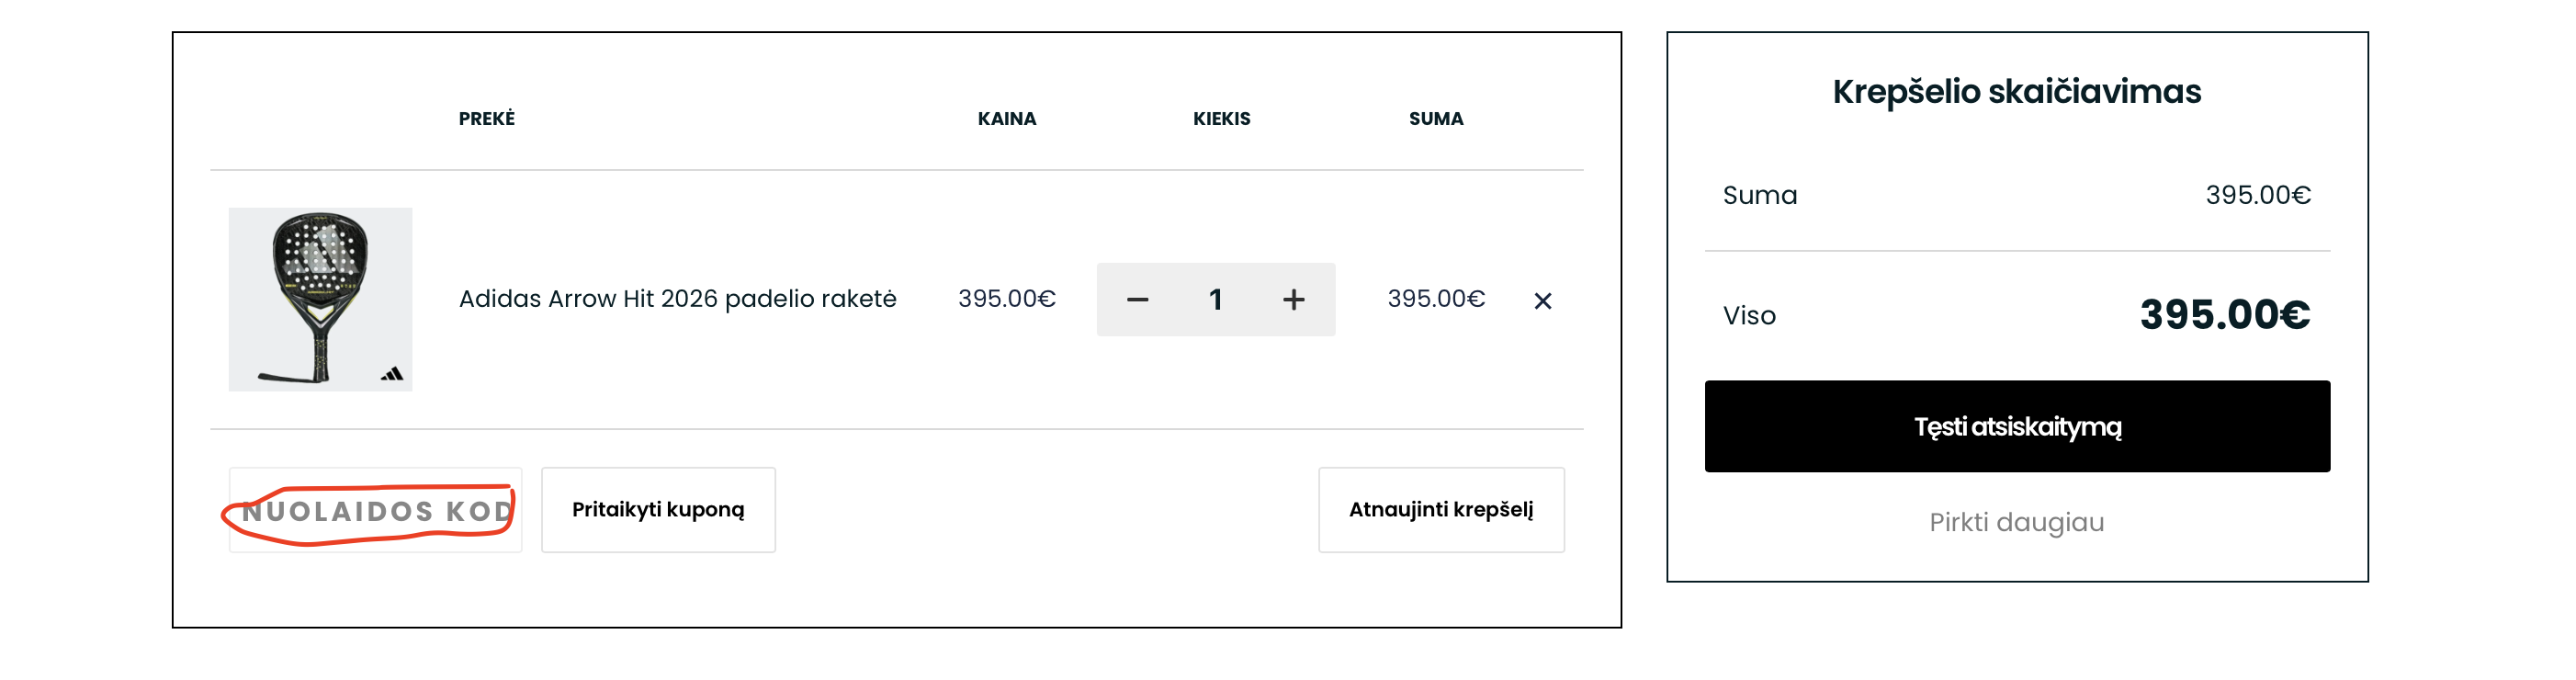Click the bold Viso total amount

tap(2224, 315)
